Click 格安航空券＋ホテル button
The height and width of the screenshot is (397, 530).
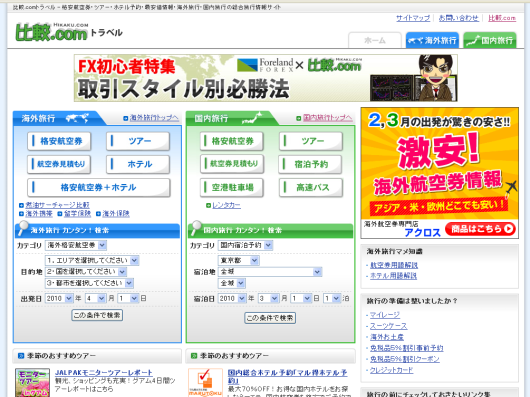coord(99,188)
